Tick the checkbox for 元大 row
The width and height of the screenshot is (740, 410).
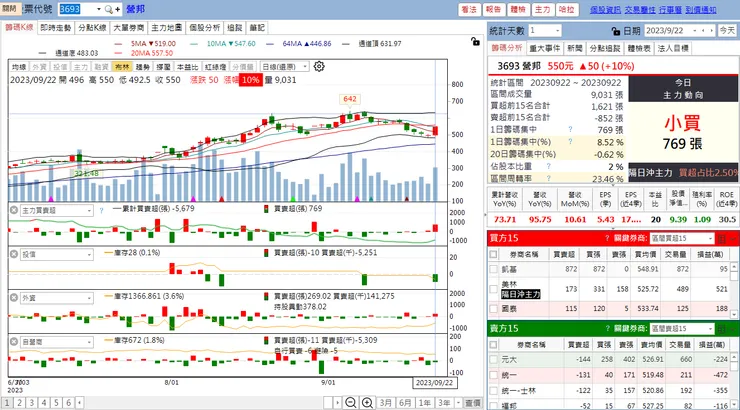point(494,360)
